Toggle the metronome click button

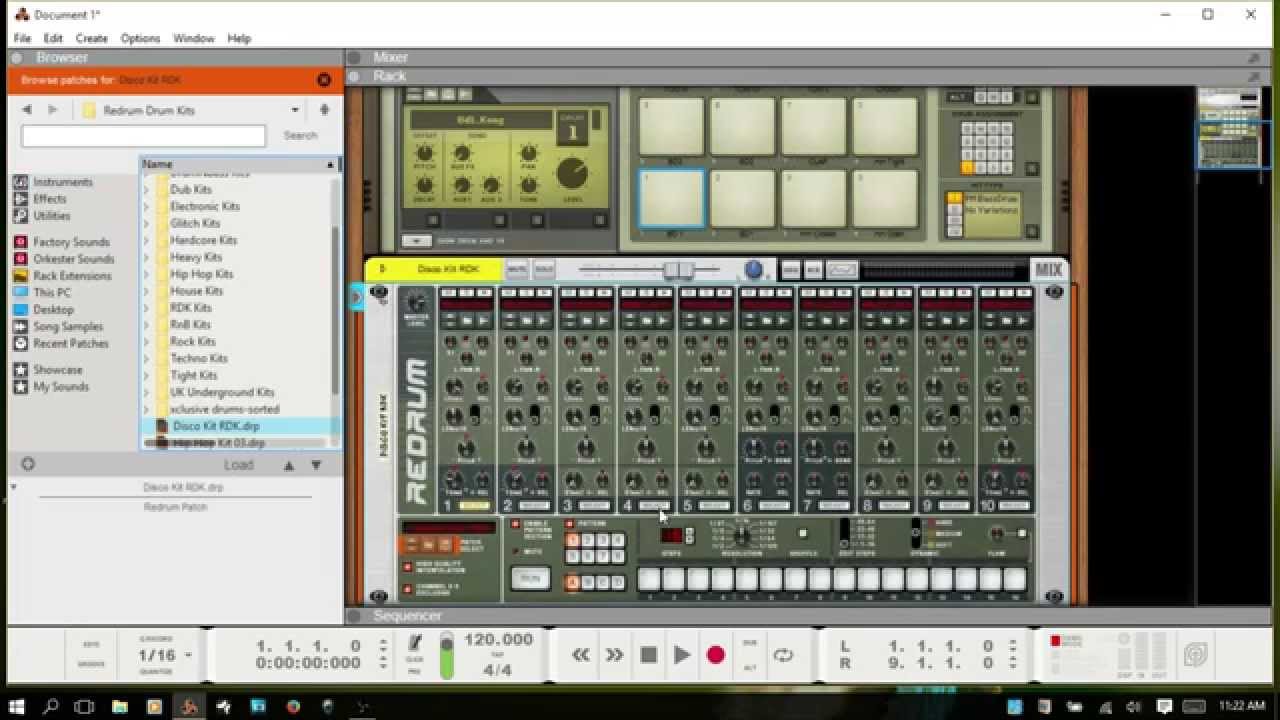tap(415, 644)
